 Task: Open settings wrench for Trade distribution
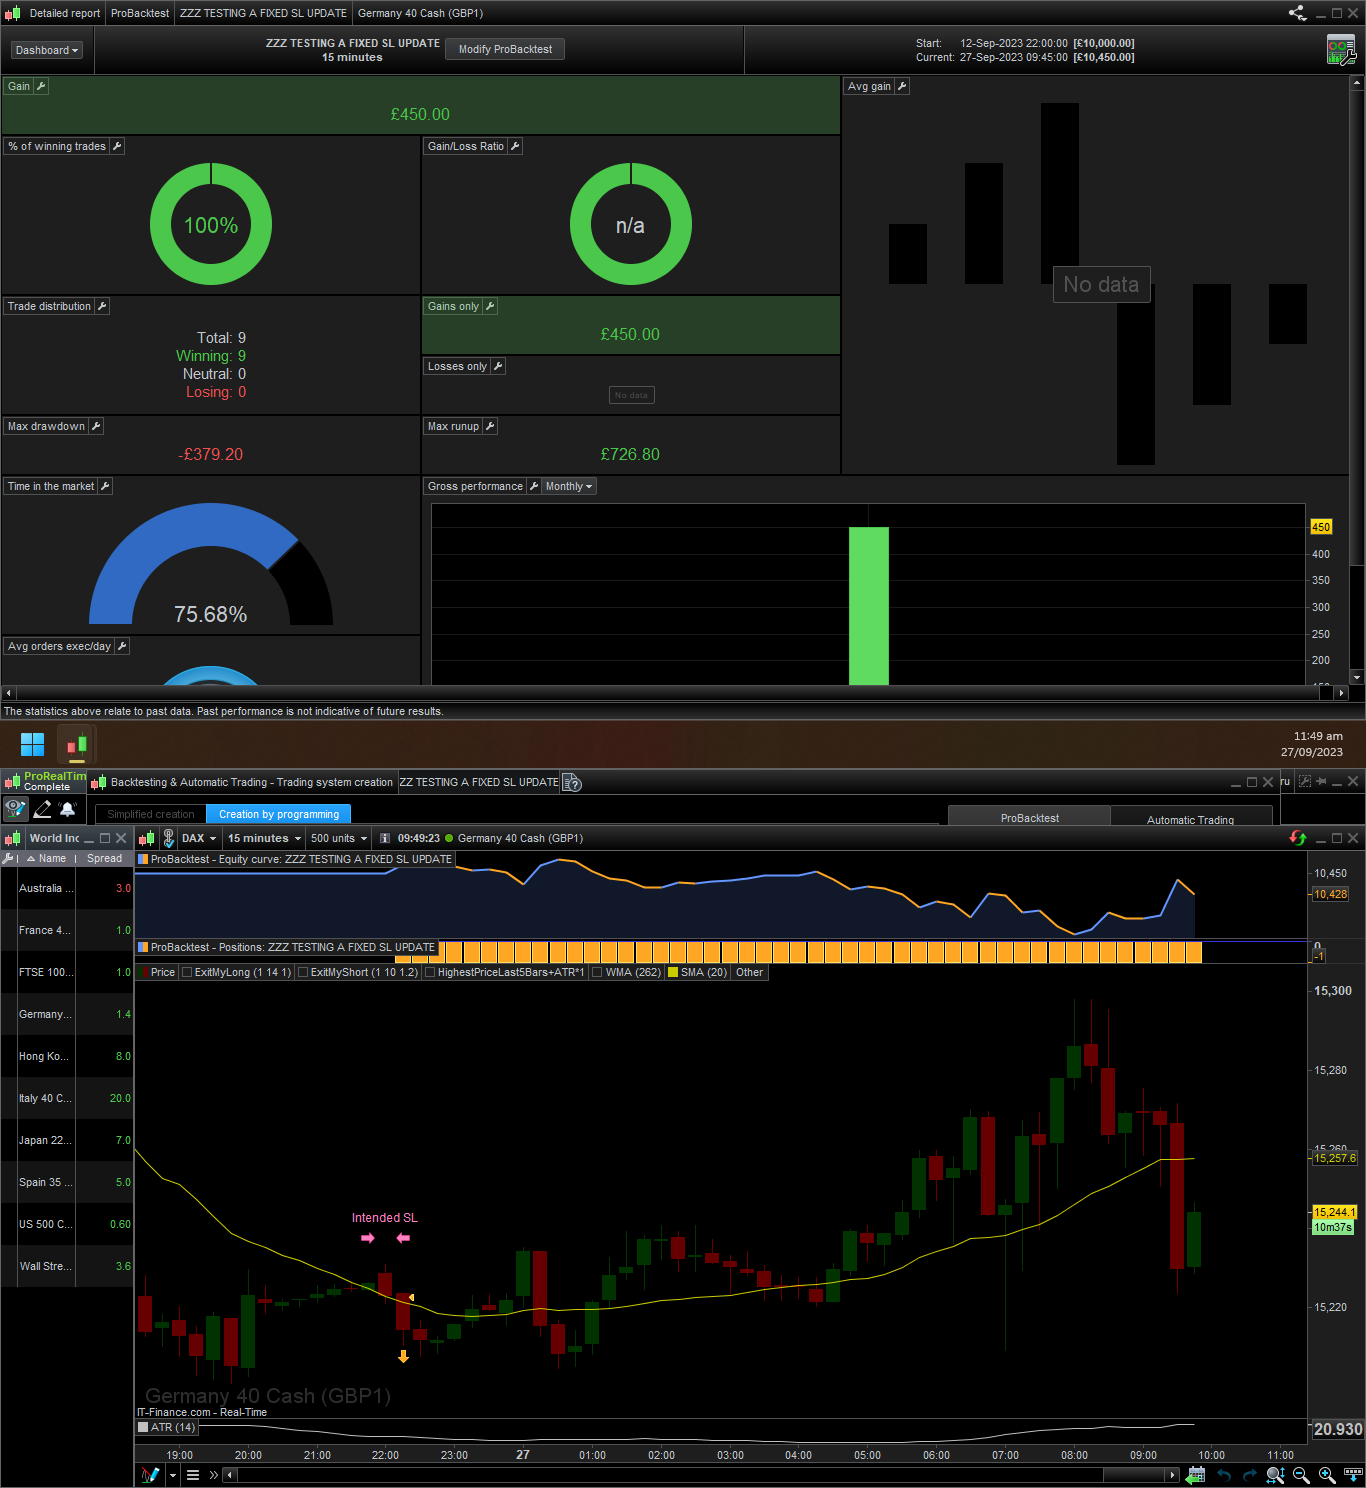tap(102, 306)
